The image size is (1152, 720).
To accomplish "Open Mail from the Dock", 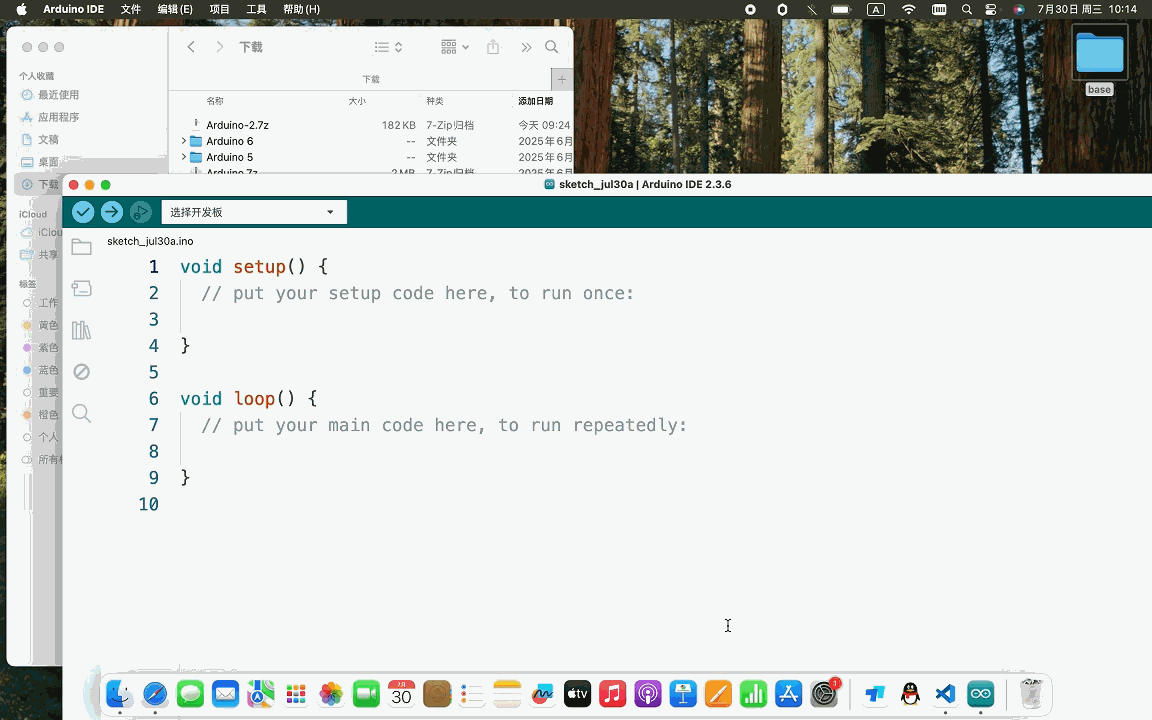I will tap(226, 694).
